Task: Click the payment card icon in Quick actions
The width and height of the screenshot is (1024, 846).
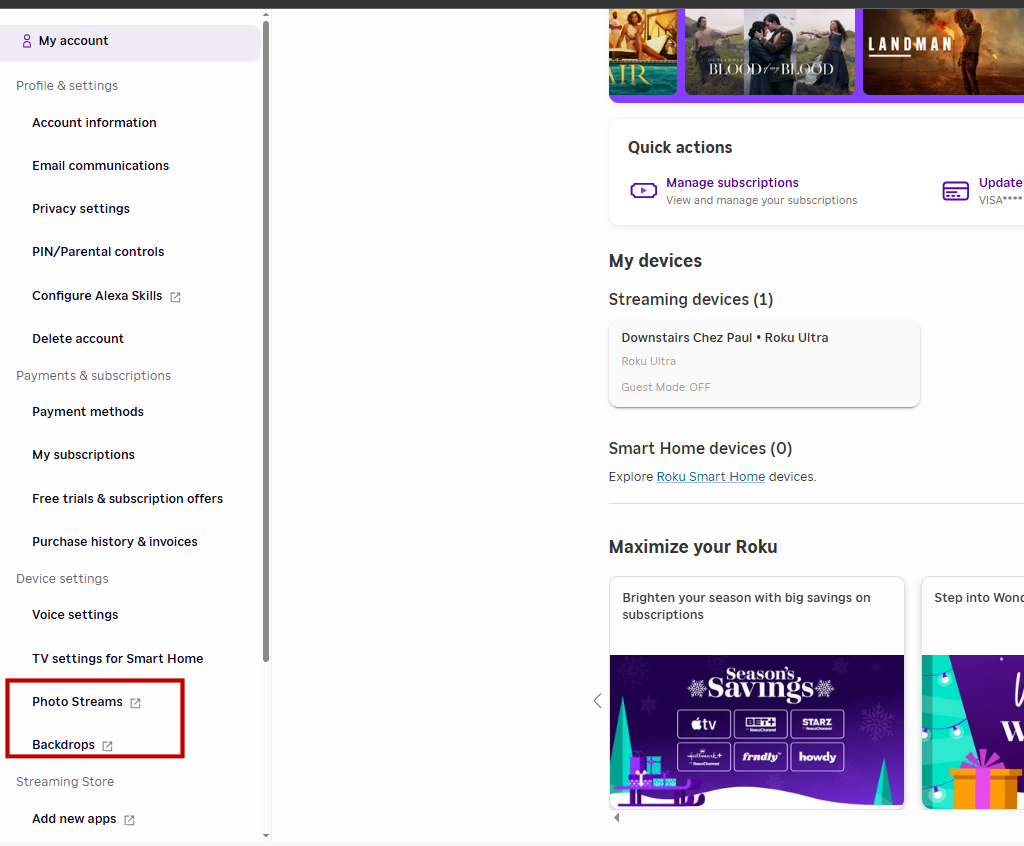Action: (955, 191)
